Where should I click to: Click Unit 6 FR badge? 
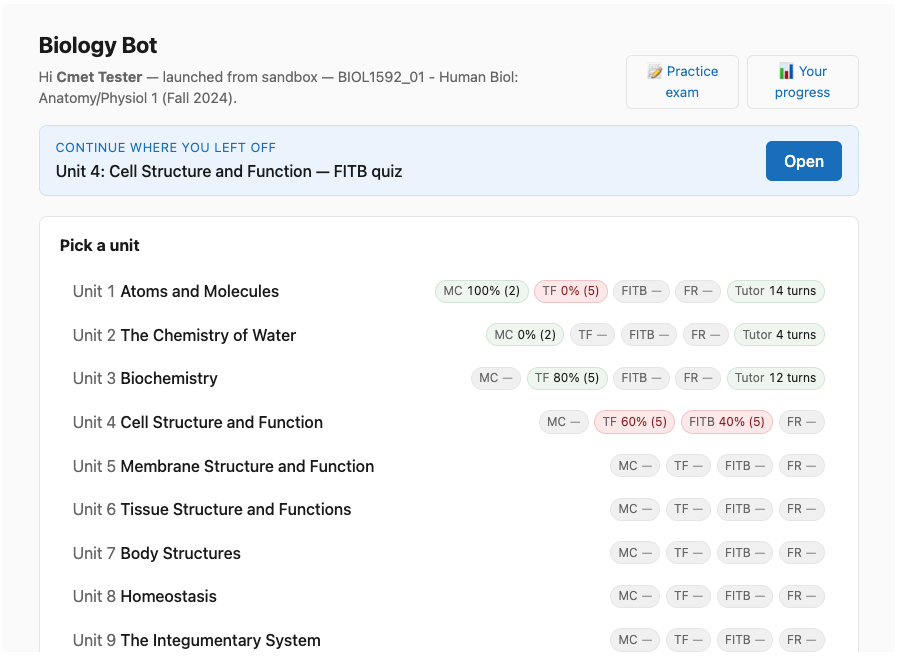[802, 509]
